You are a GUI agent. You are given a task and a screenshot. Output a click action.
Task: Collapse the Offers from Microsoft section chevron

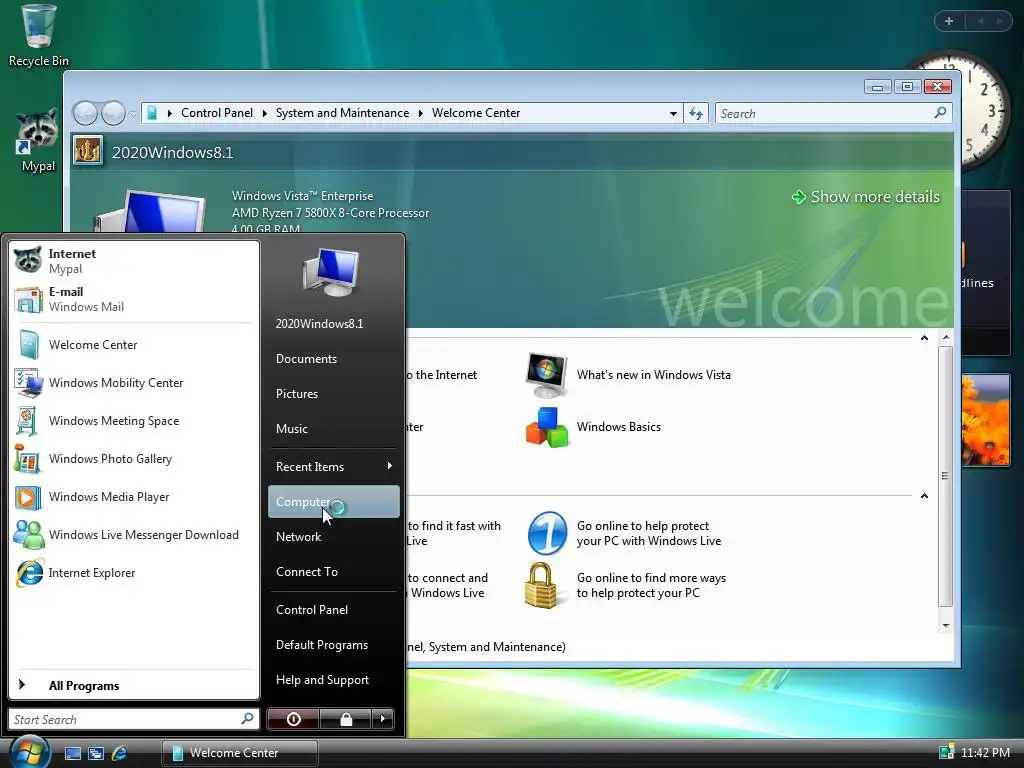(x=924, y=496)
